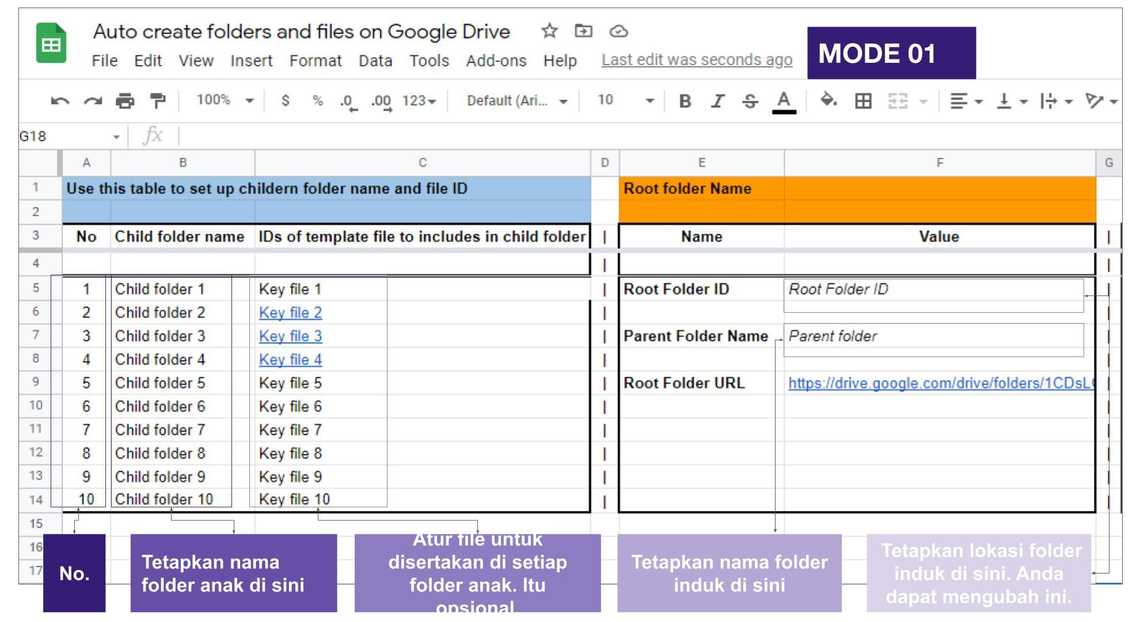Viewport: 1140px width, 622px height.
Task: Open the Data menu
Action: point(375,61)
